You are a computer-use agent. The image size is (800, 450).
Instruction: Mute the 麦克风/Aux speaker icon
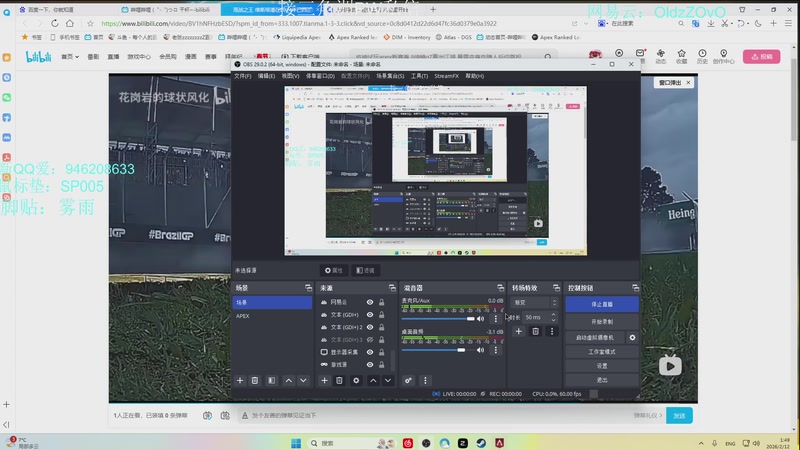[481, 319]
